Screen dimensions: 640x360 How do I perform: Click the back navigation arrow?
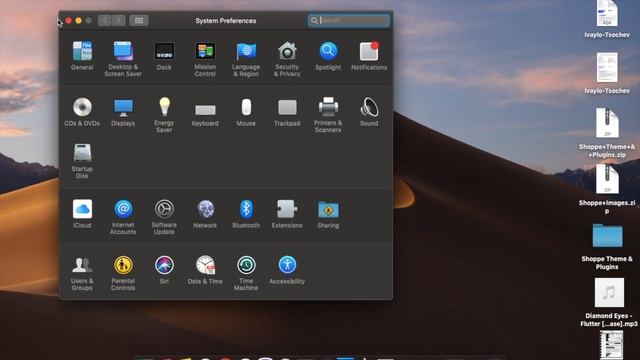tap(105, 20)
